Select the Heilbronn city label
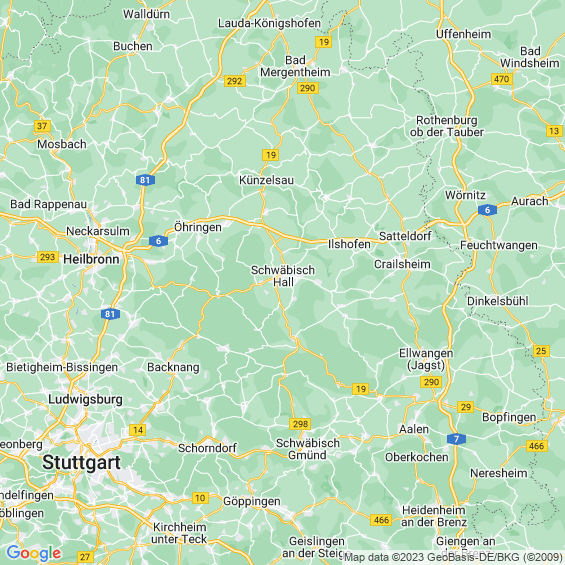Image resolution: width=565 pixels, height=565 pixels. 91,259
